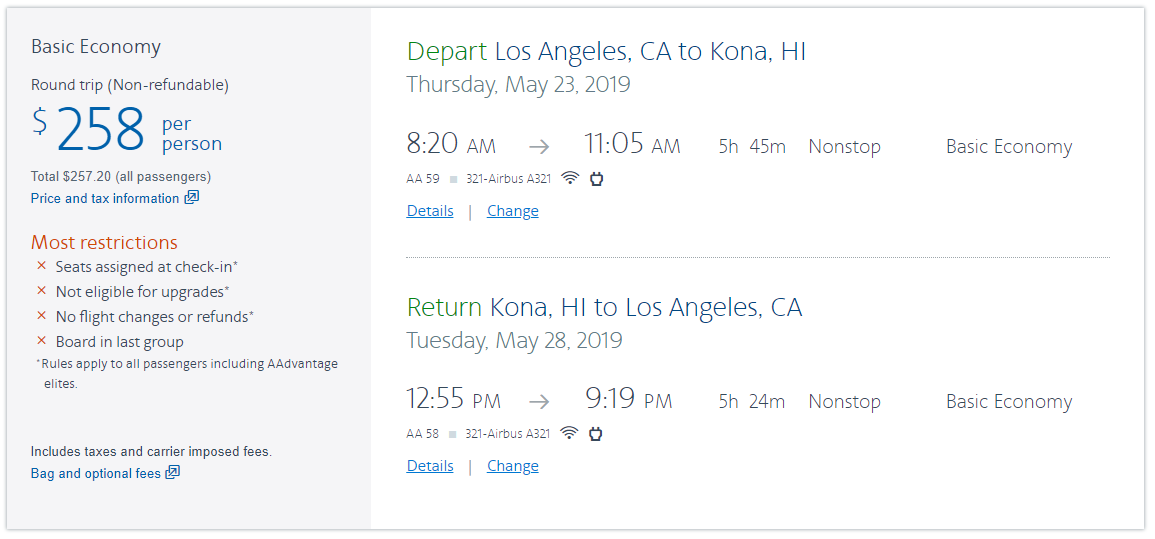The height and width of the screenshot is (539, 1155).
Task: Open the Price and tax information link
Action: [x=105, y=198]
